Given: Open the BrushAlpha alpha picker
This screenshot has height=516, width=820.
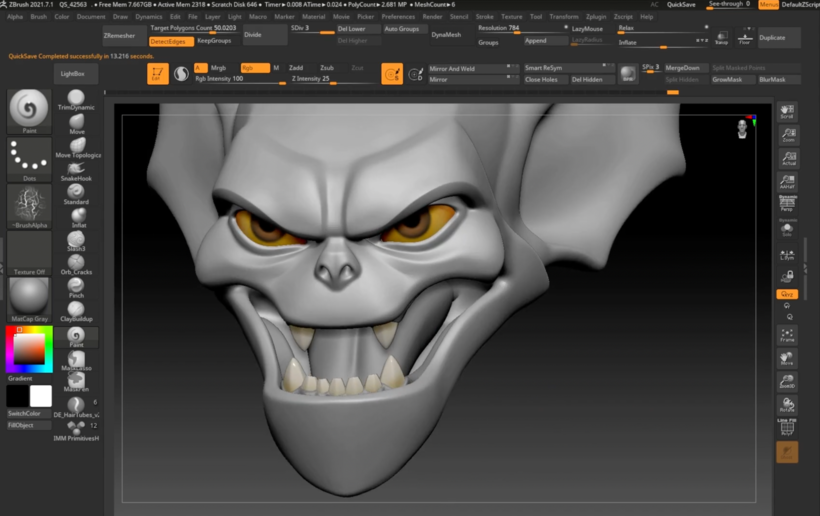Looking at the screenshot, I should click(29, 207).
